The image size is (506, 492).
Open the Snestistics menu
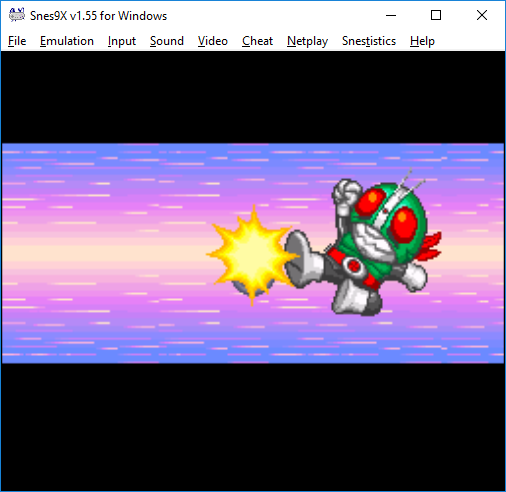pyautogui.click(x=369, y=41)
